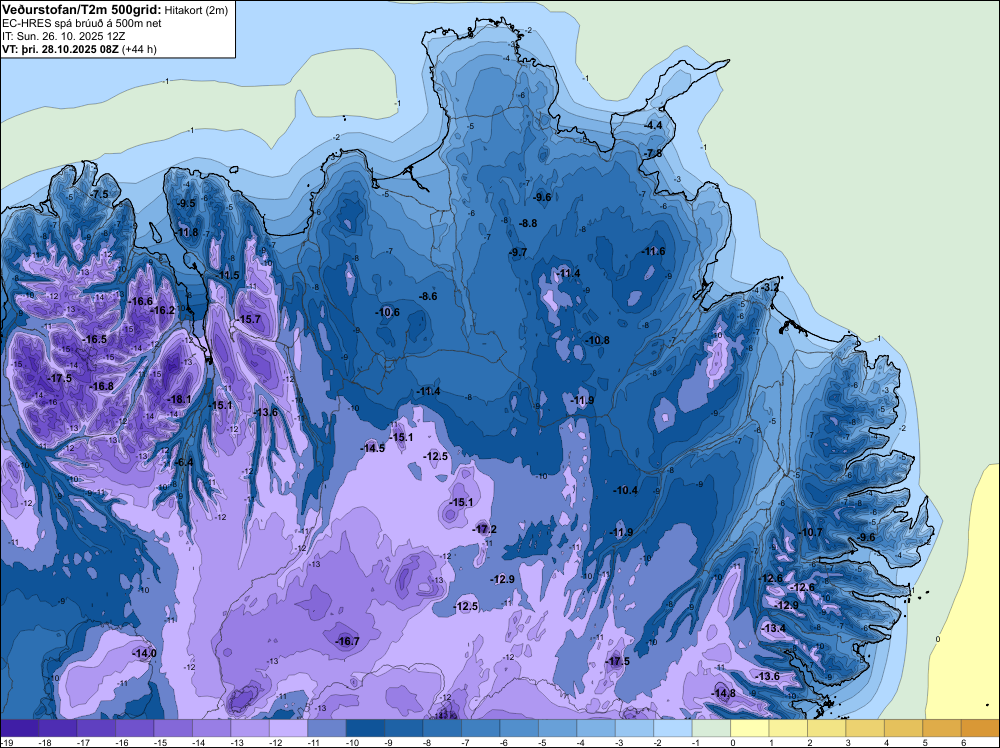
Task: Click the orange legend swatch right of 6
Action: pos(980,728)
